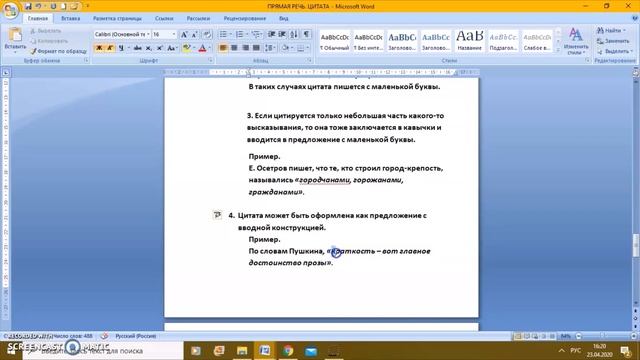
Task: Align text right
Action: [x=245, y=48]
